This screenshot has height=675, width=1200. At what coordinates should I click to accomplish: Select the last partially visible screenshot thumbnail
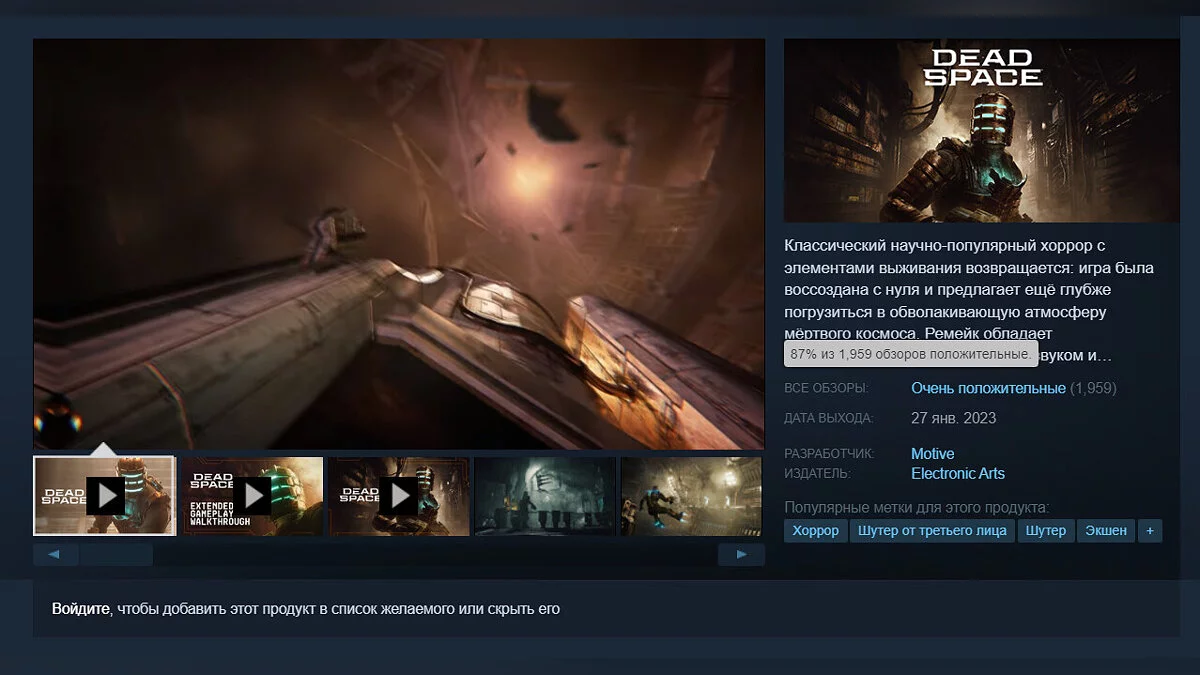pyautogui.click(x=691, y=496)
